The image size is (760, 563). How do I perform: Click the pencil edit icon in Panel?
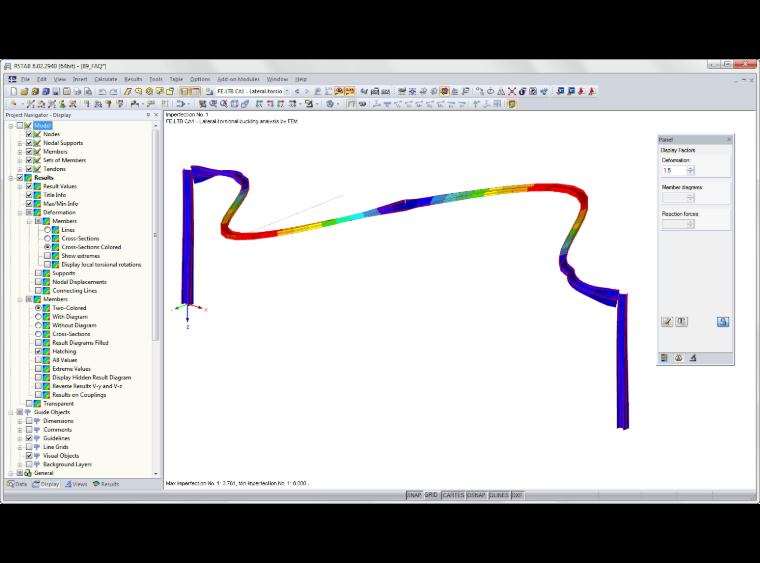(x=667, y=322)
